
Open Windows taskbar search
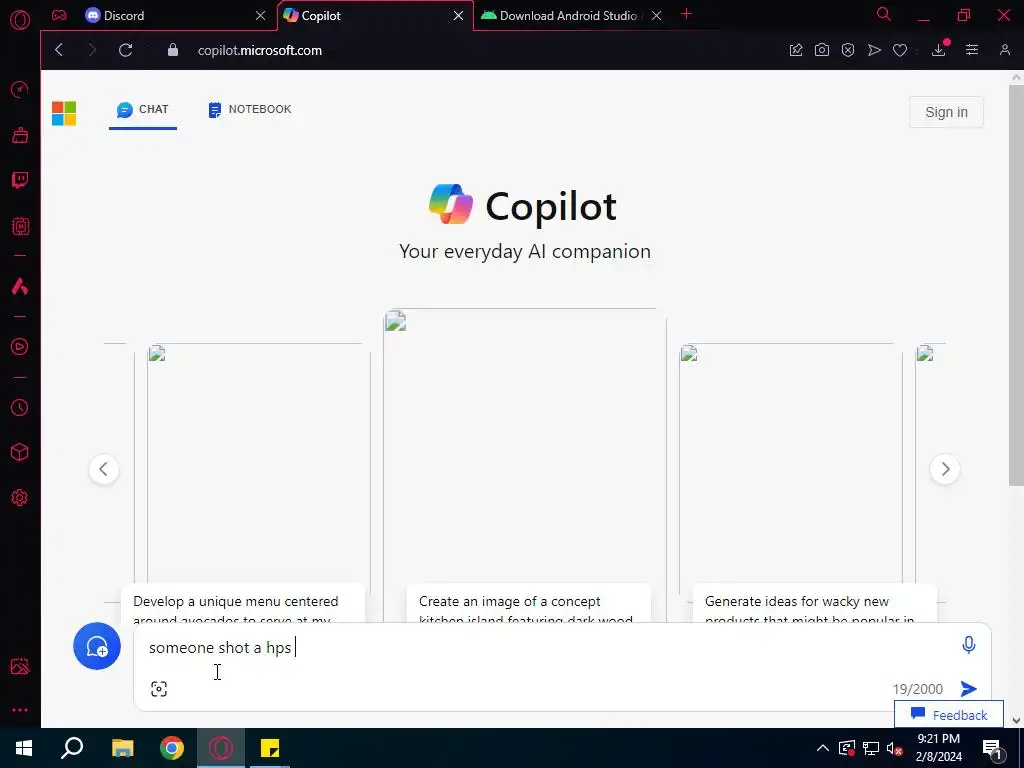(72, 748)
